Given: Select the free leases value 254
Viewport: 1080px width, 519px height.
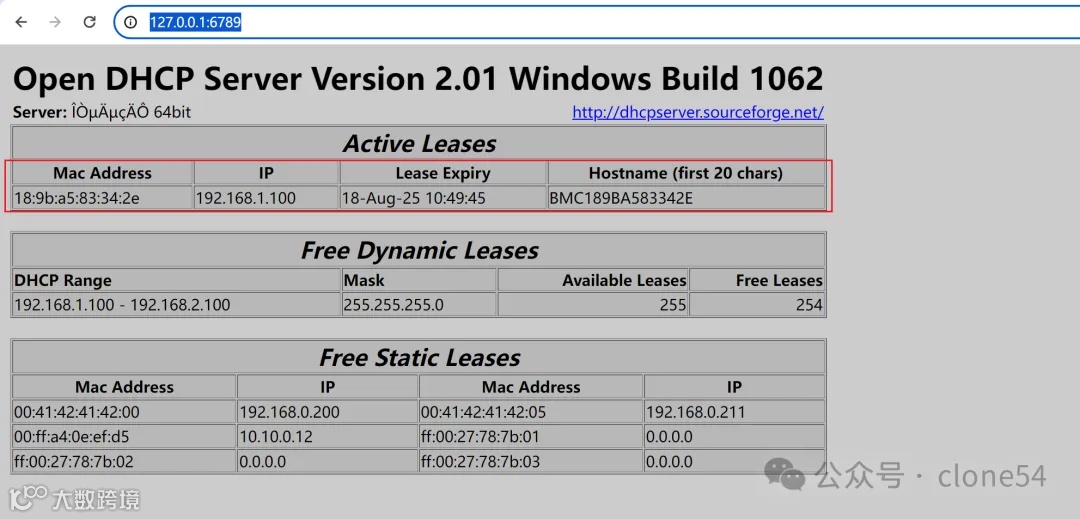Looking at the screenshot, I should [809, 304].
